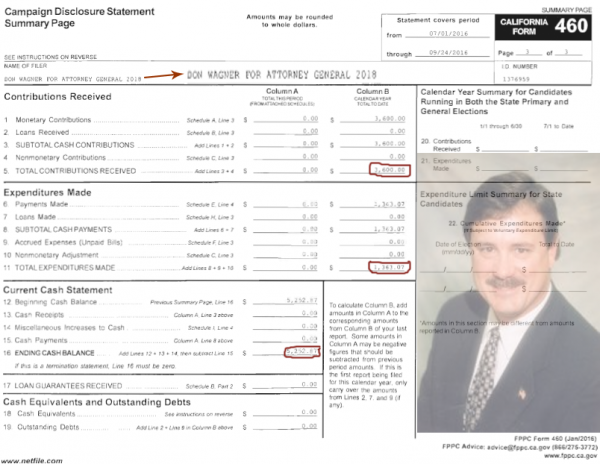The height and width of the screenshot is (464, 600).
Task: Click "Miscellaneous Increases to Cash" label
Action: point(69,327)
